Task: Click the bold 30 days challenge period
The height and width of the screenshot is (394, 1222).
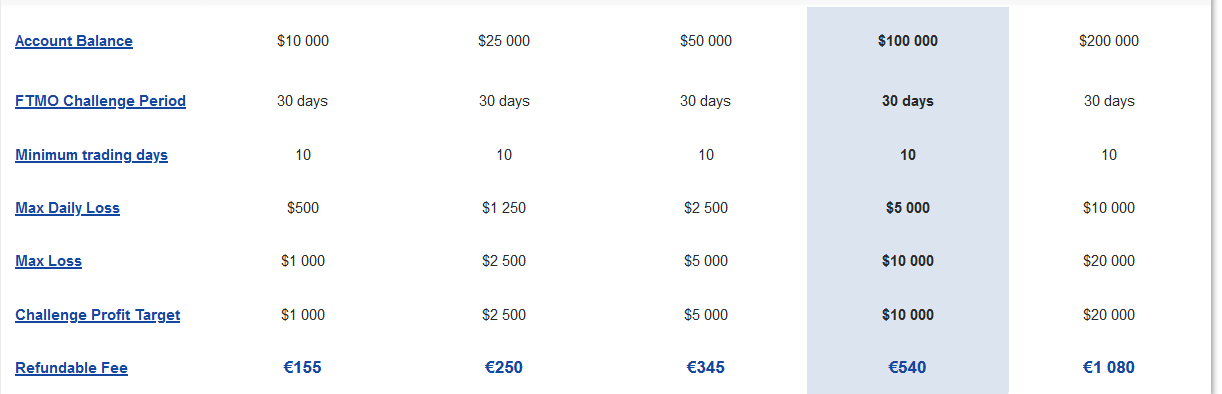Action: [908, 101]
